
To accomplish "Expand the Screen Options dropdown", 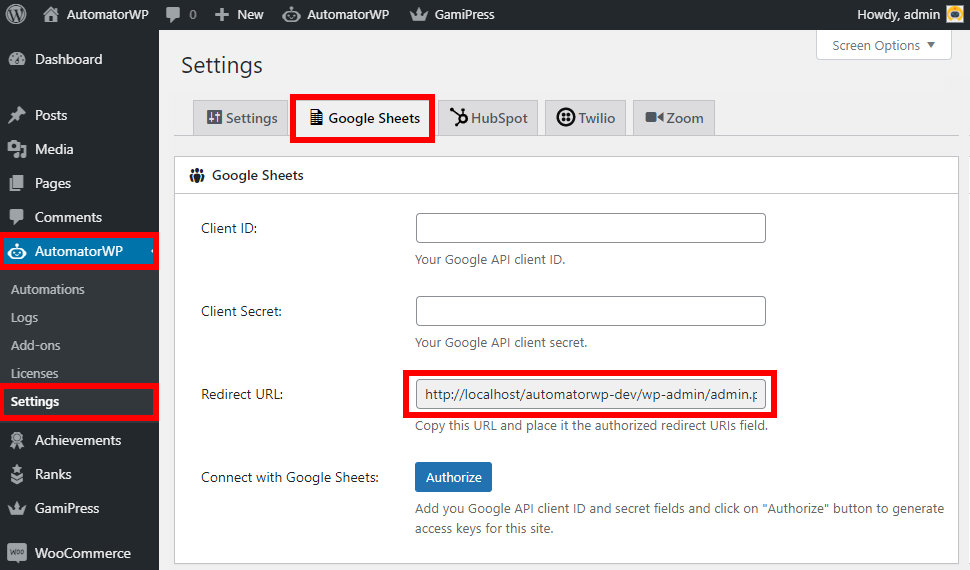I will pyautogui.click(x=883, y=45).
